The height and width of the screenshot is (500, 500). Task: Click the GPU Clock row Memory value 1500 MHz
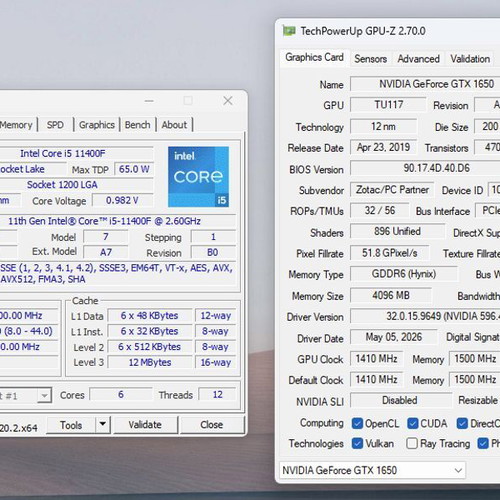coord(475,359)
